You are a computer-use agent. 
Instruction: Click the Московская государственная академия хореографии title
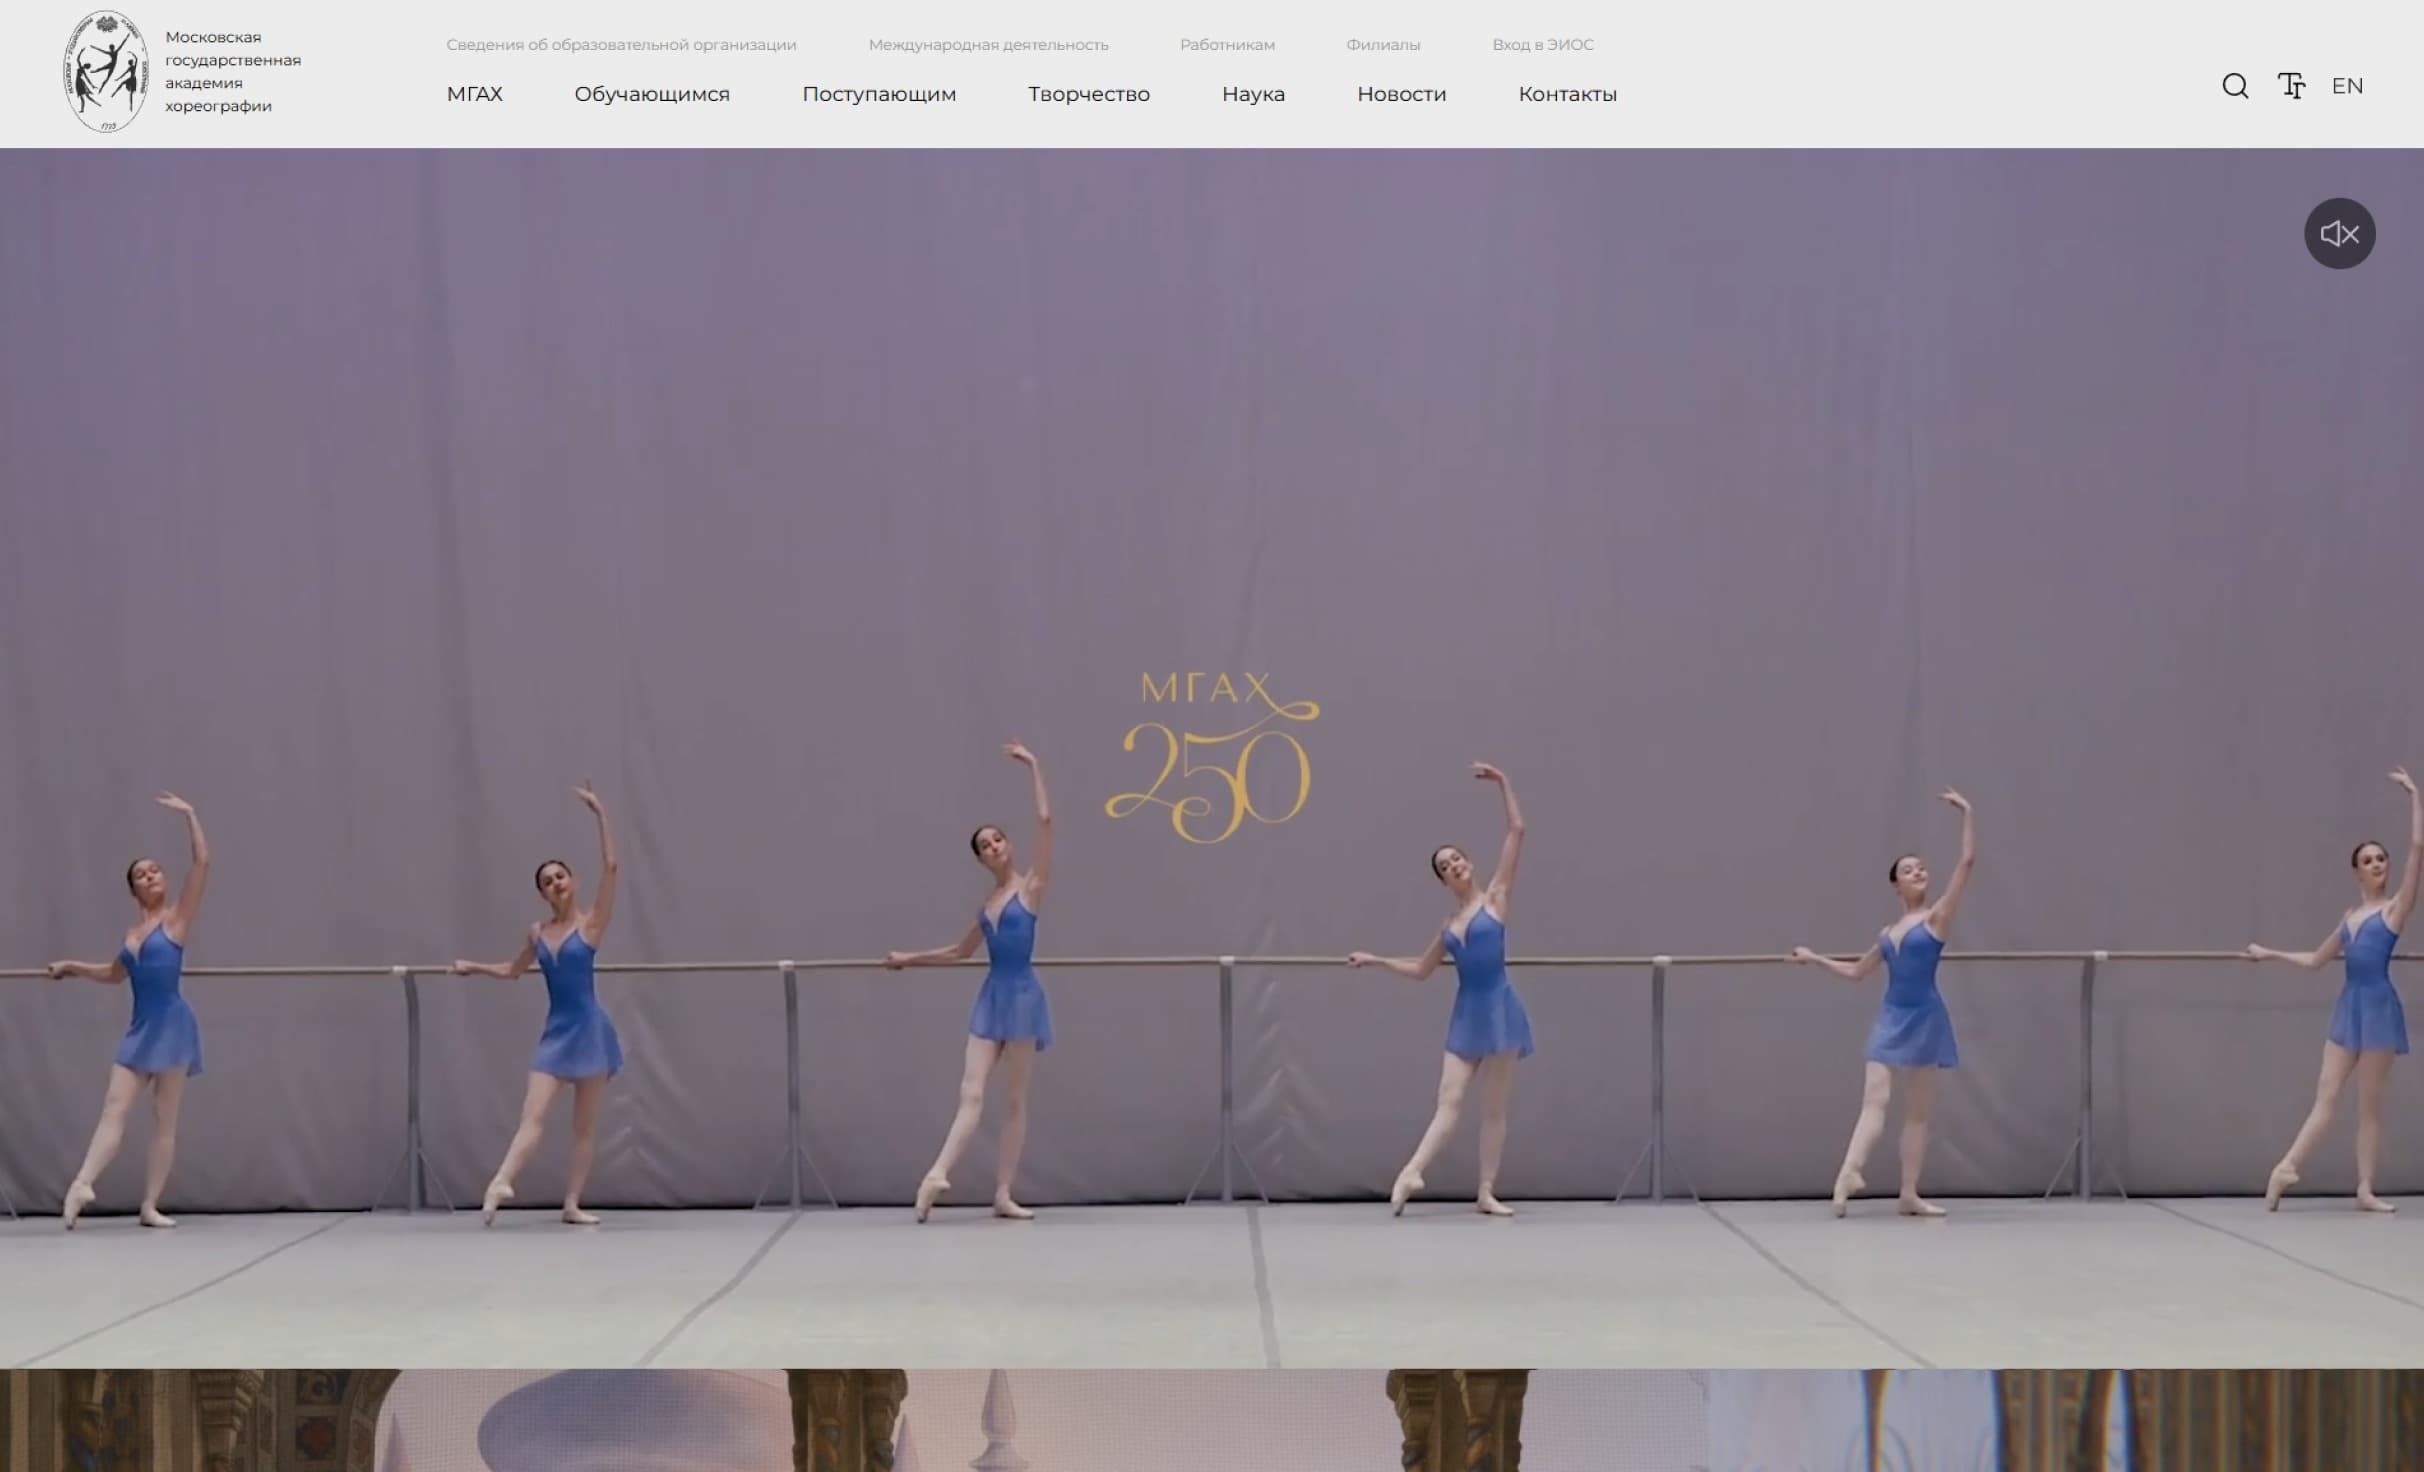tap(232, 72)
